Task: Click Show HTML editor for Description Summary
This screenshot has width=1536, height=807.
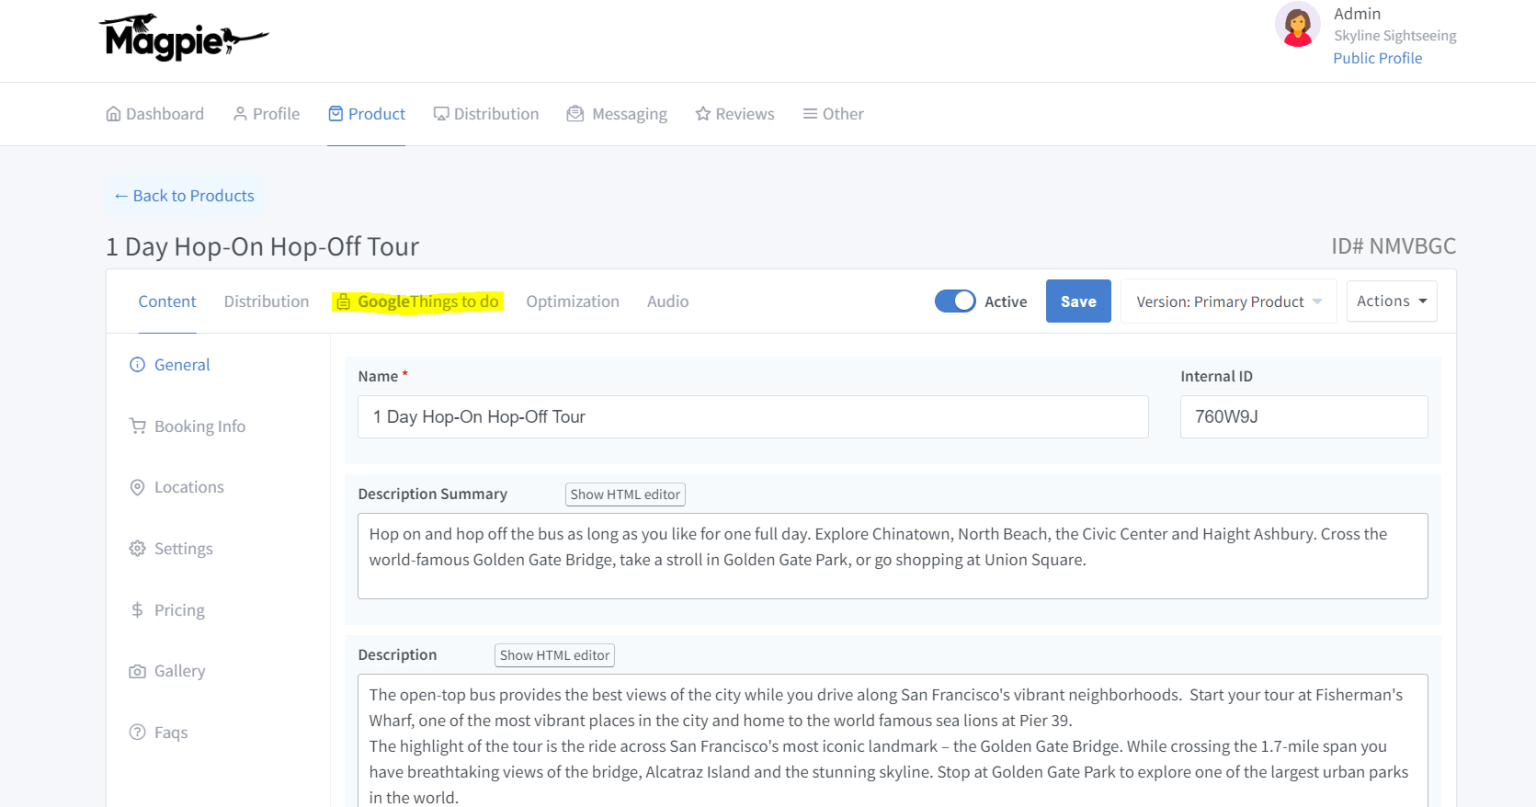Action: pyautogui.click(x=625, y=494)
